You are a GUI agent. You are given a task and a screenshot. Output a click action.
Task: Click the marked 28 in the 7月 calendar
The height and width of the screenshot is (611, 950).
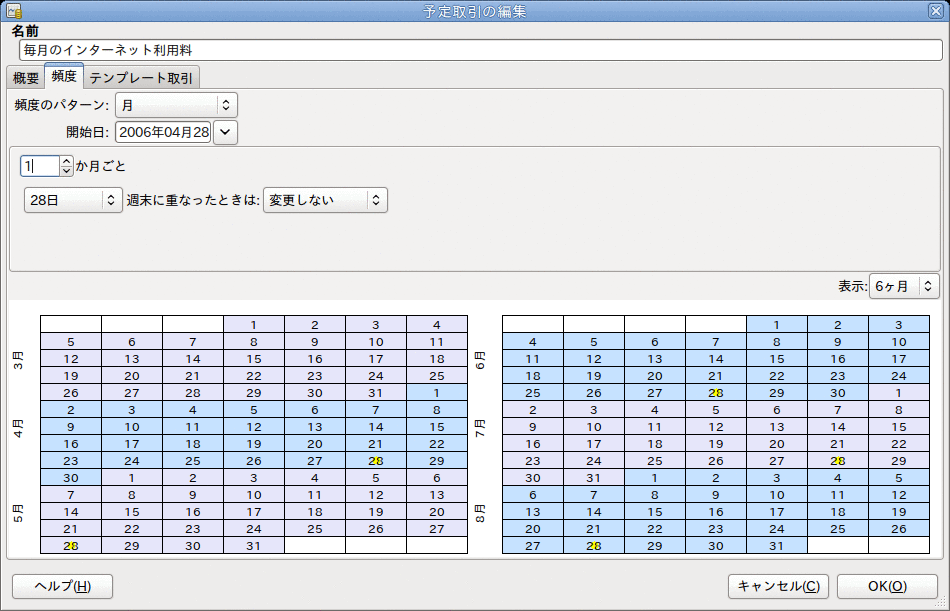pyautogui.click(x=838, y=461)
